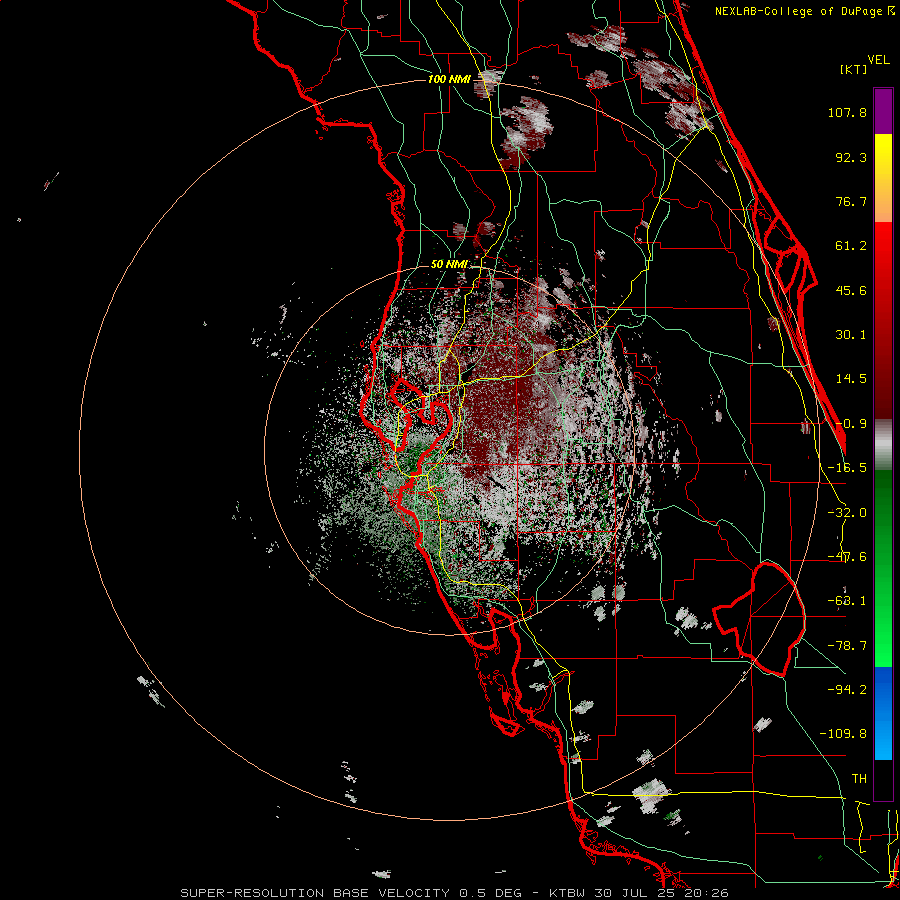Select the 30.1 velocity scale value
The height and width of the screenshot is (900, 900).
(x=851, y=335)
